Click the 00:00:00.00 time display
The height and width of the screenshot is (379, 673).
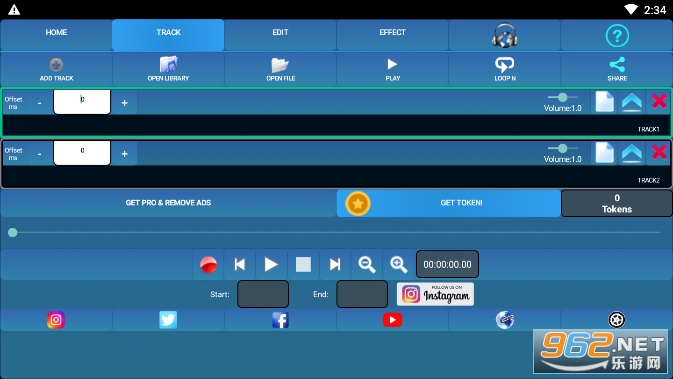coord(447,264)
